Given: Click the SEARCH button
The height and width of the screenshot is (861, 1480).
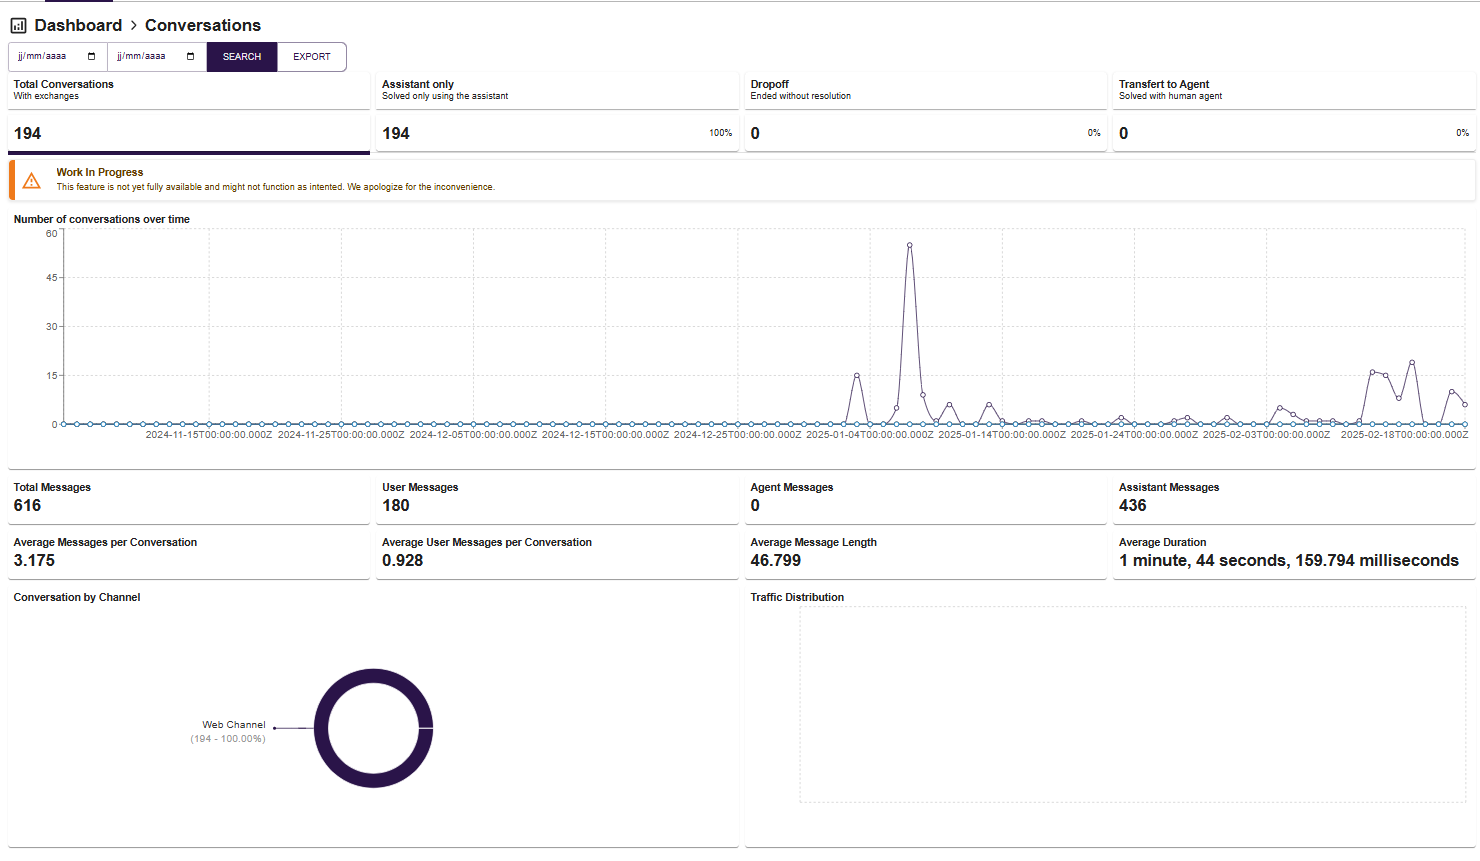Looking at the screenshot, I should [242, 57].
